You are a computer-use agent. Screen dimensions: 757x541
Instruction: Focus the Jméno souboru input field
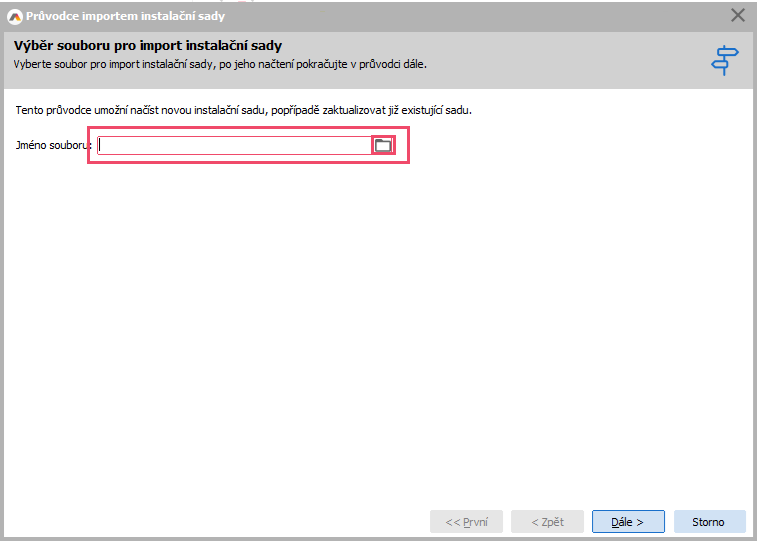point(235,146)
